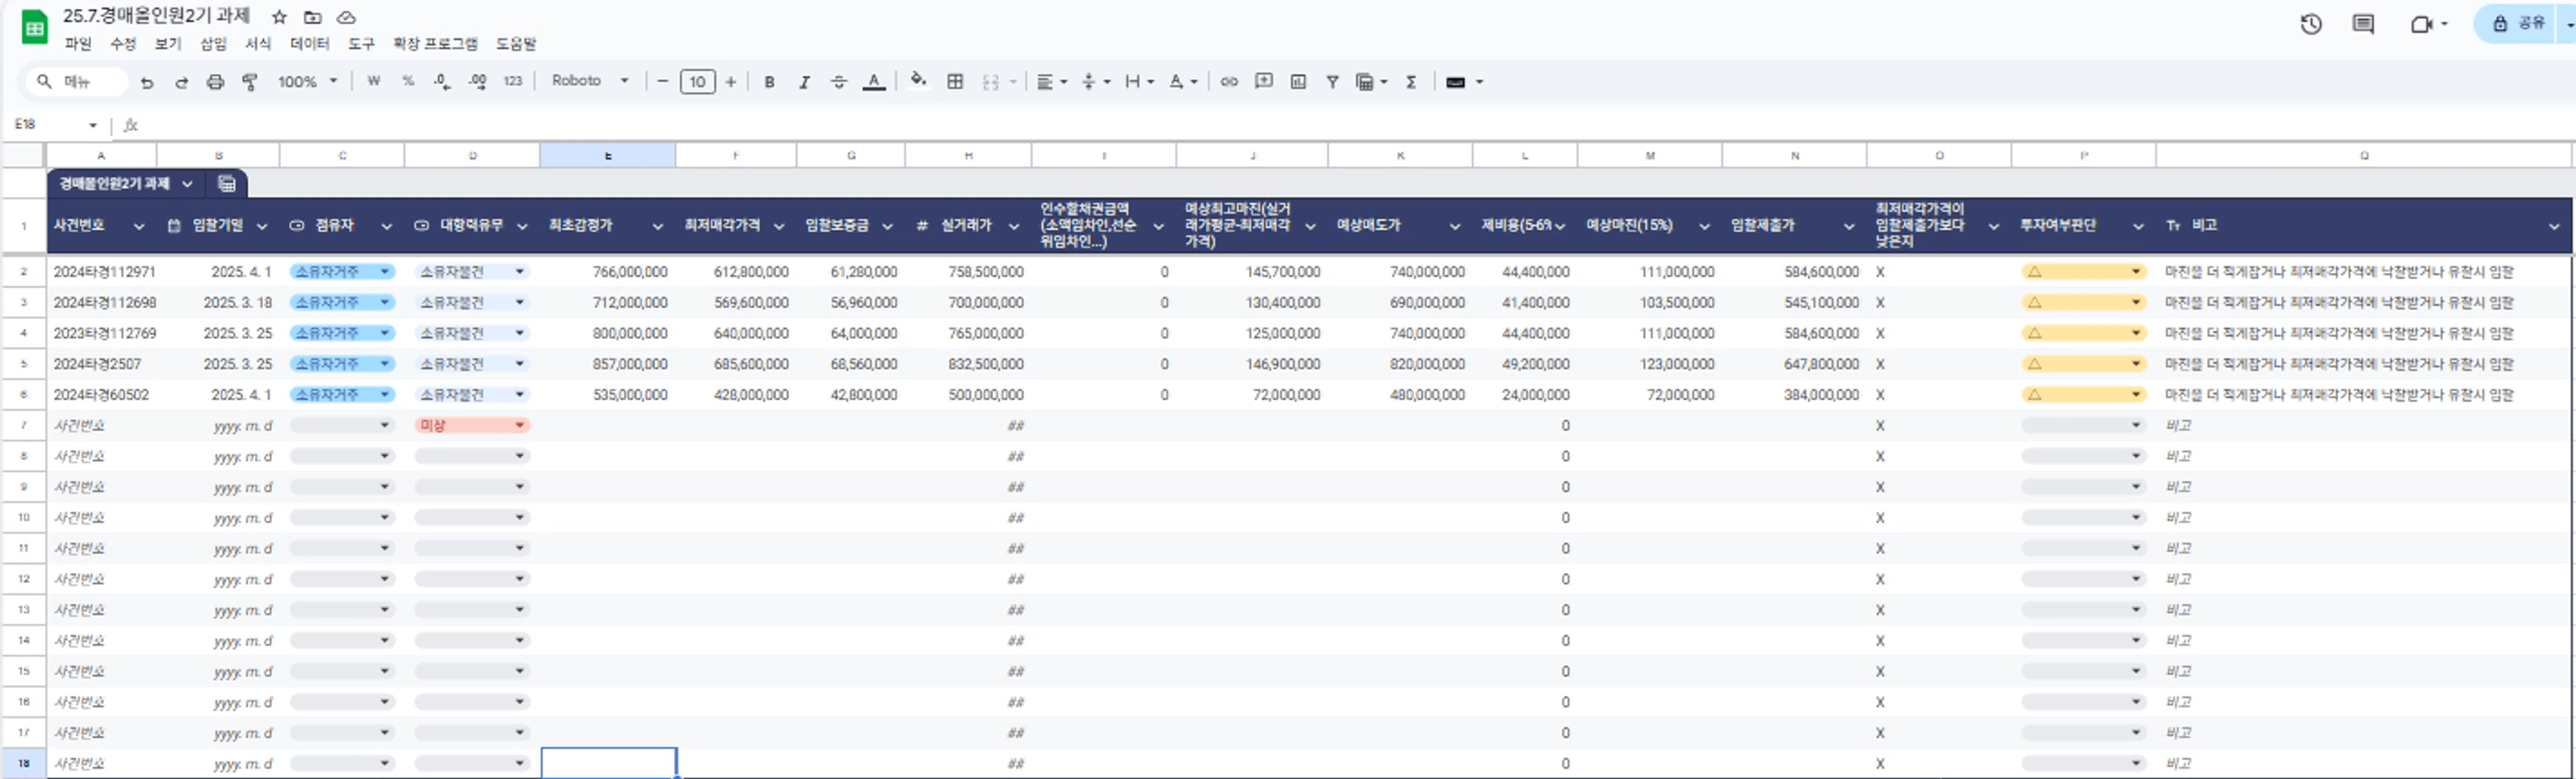Check the cloud save status icon

click(x=346, y=17)
